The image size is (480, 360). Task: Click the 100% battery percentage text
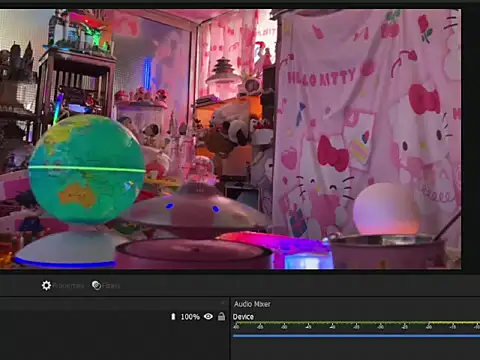coord(190,317)
